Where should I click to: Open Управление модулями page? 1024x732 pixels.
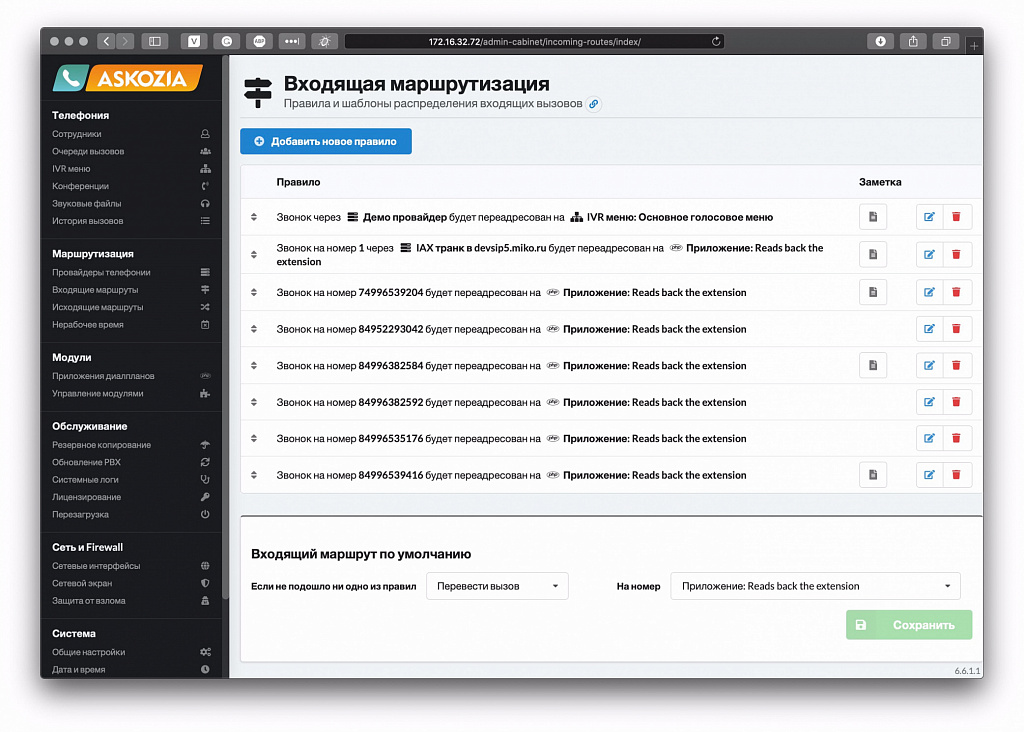point(131,393)
